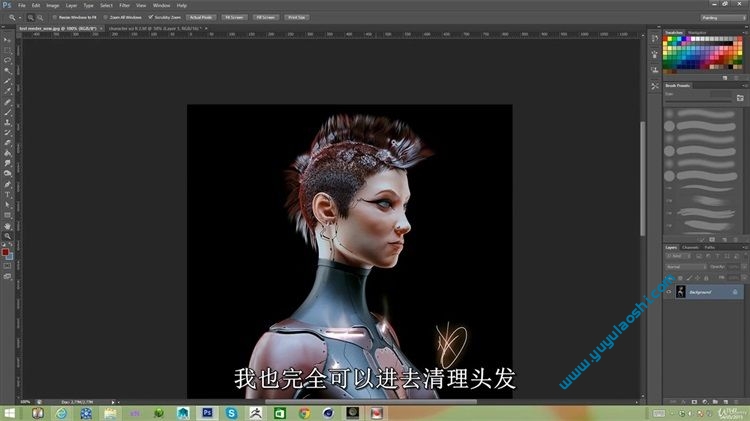
Task: Open the Brush Presets panel flyout menu
Action: pyautogui.click(x=745, y=86)
